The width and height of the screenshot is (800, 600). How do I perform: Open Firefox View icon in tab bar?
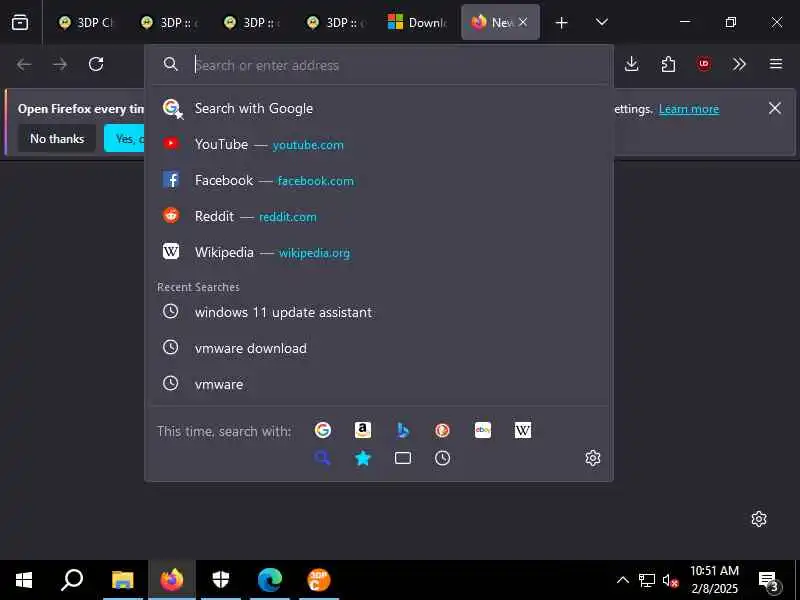click(20, 22)
